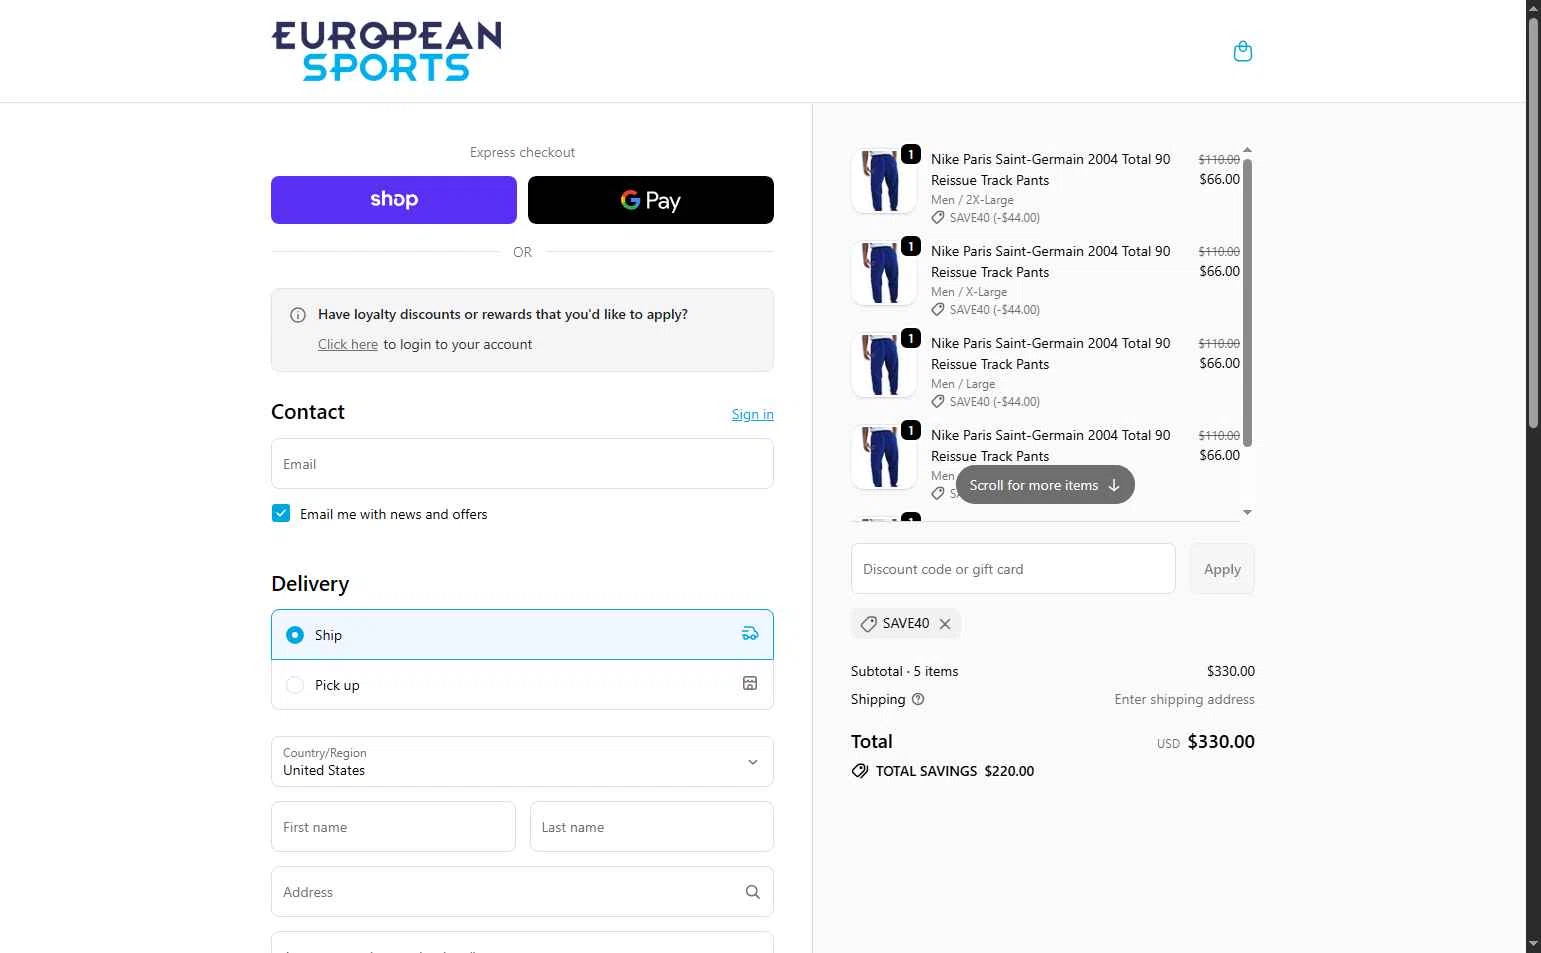Click the store icon on Pick up row
The height and width of the screenshot is (953, 1541).
(750, 683)
